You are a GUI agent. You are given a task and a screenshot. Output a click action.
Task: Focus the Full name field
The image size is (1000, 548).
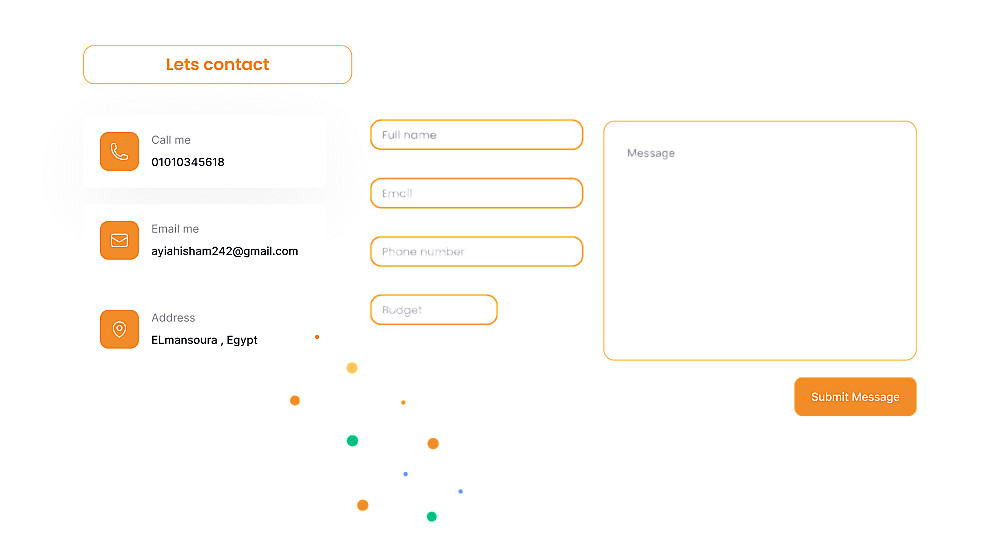pyautogui.click(x=476, y=135)
